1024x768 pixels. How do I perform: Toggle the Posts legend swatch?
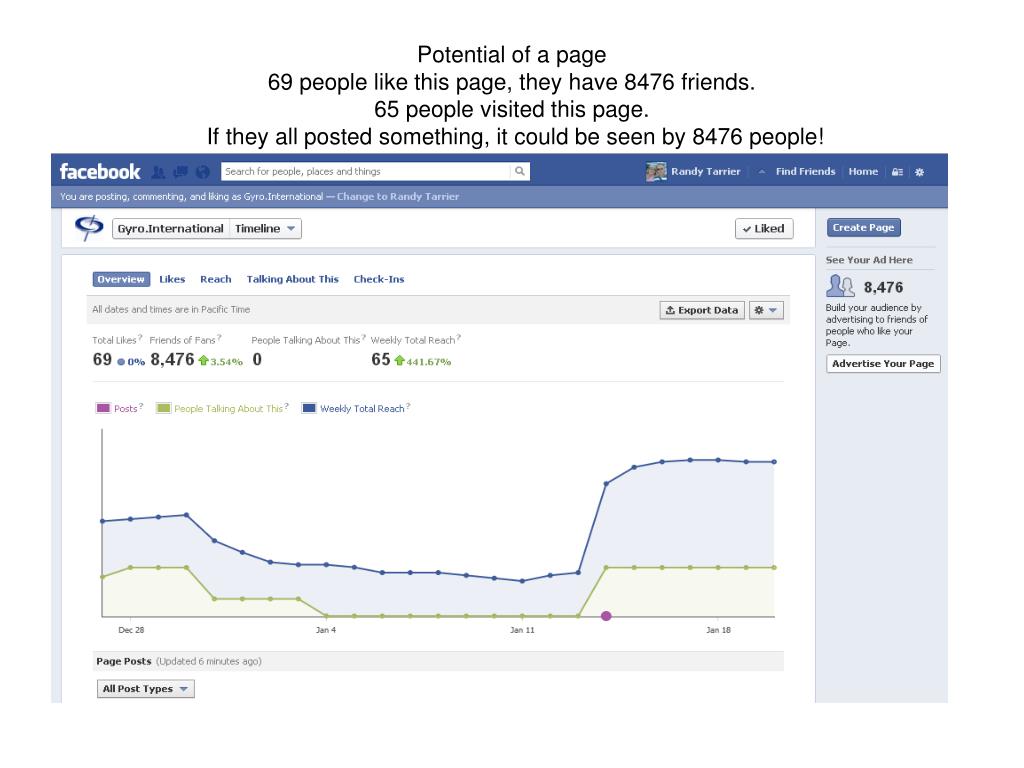[x=103, y=408]
